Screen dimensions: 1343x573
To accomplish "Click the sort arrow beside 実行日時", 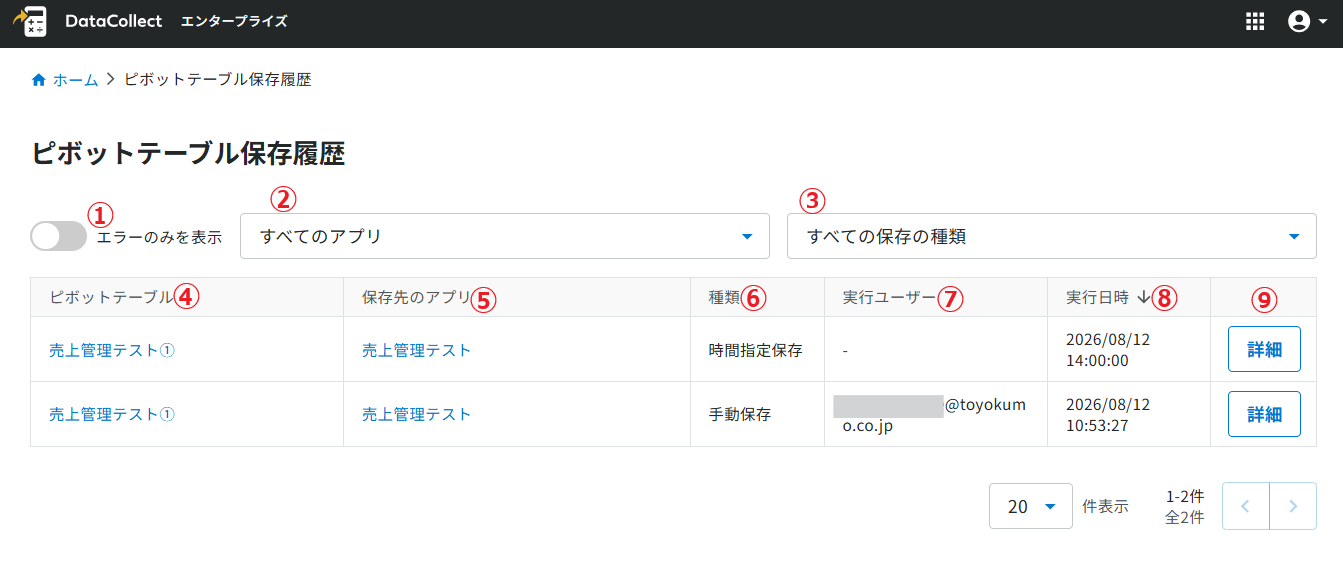I will point(1144,297).
